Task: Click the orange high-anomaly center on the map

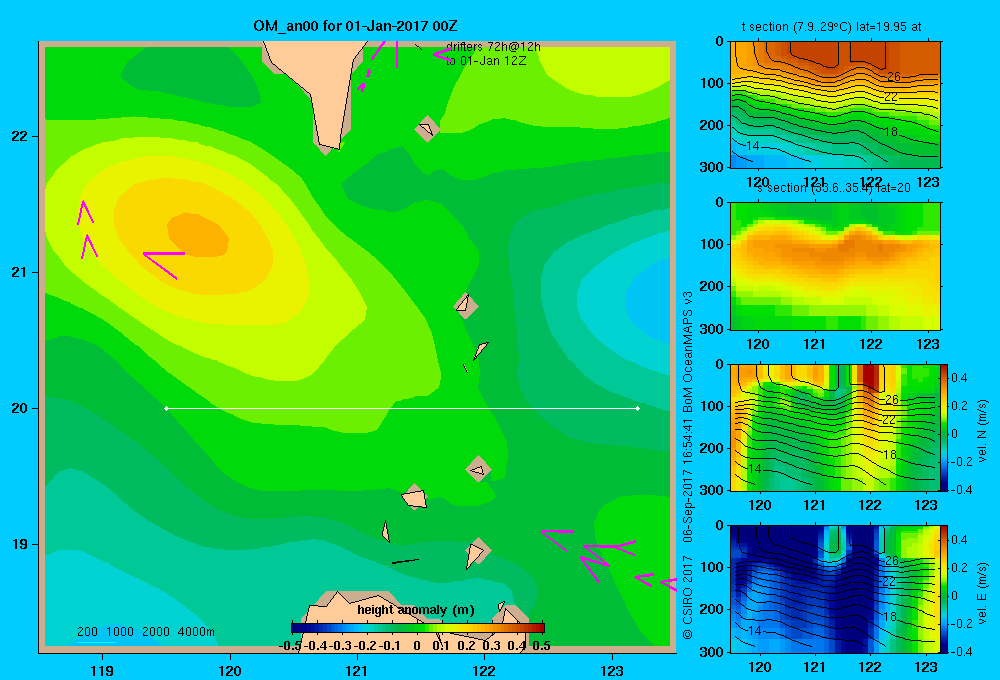Action: [x=198, y=235]
